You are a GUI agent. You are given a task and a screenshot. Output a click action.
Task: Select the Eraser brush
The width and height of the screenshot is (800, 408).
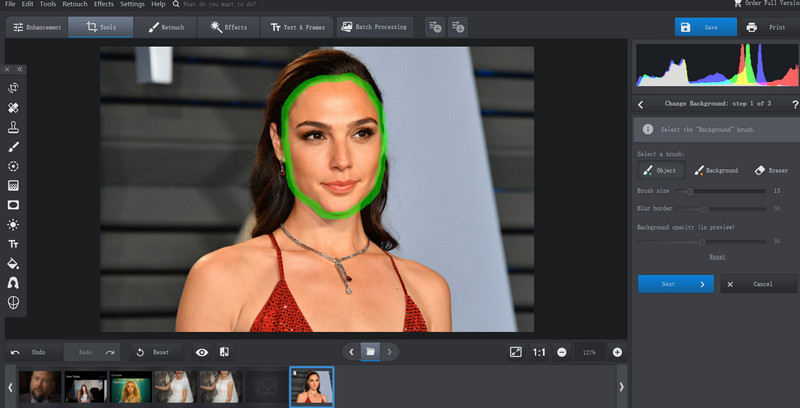[x=771, y=170]
